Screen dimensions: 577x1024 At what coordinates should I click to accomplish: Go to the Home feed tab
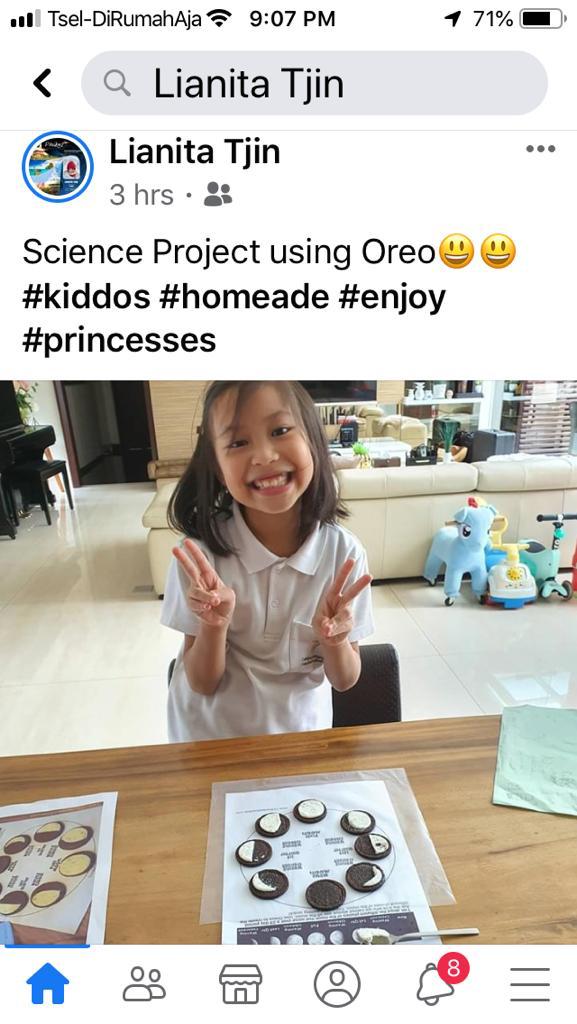click(48, 984)
